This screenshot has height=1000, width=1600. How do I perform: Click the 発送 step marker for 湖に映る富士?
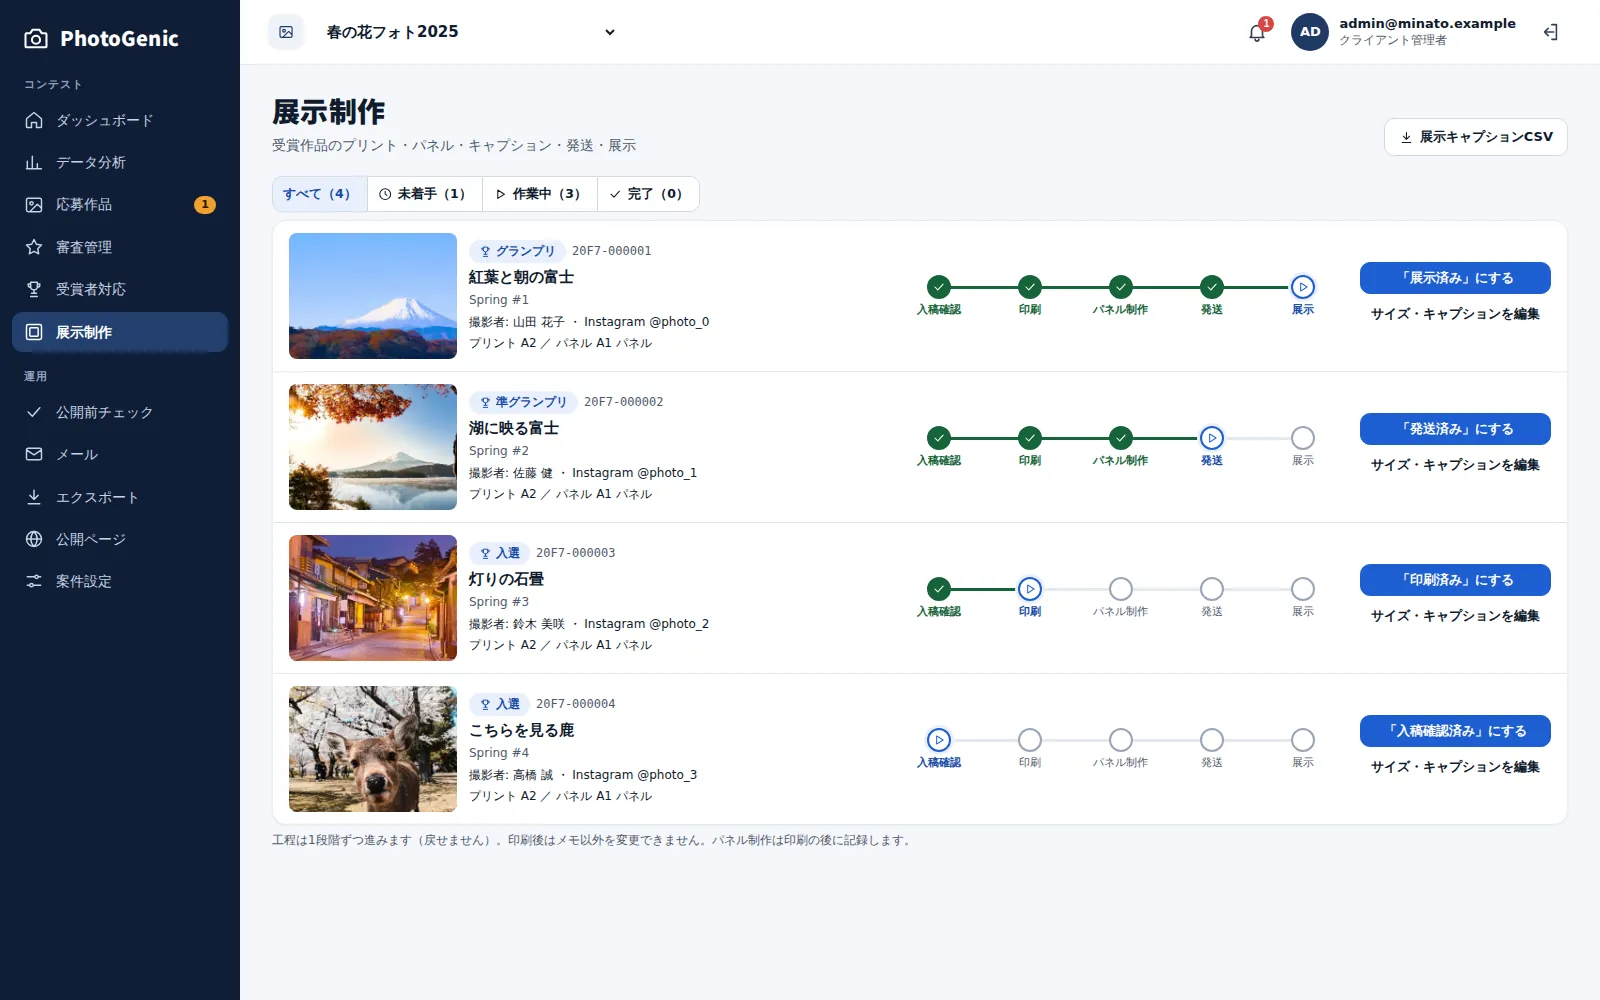coord(1212,438)
